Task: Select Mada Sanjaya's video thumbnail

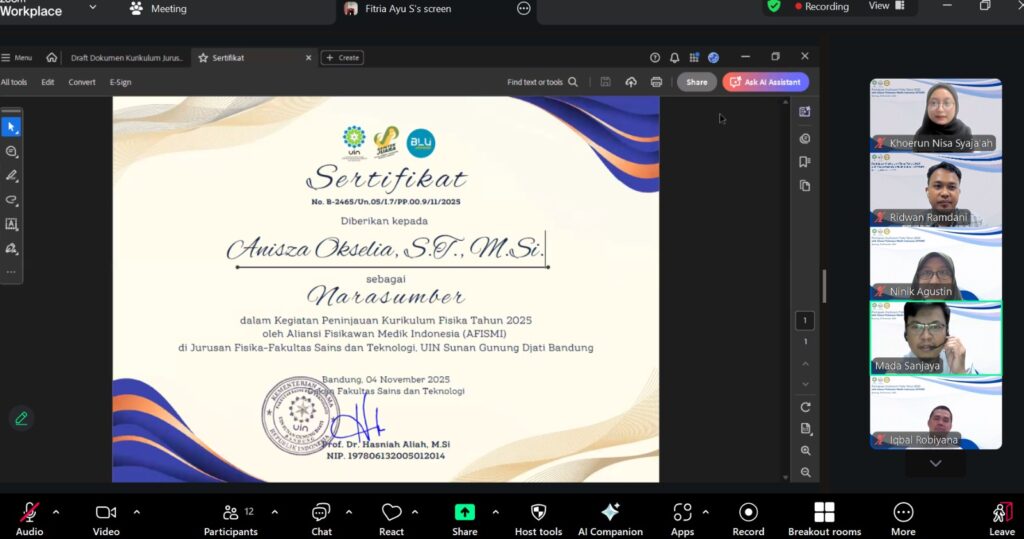Action: point(935,338)
